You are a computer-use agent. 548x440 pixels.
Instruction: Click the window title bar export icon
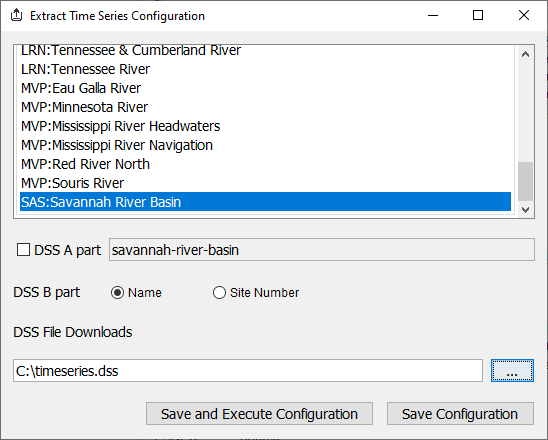pos(16,15)
